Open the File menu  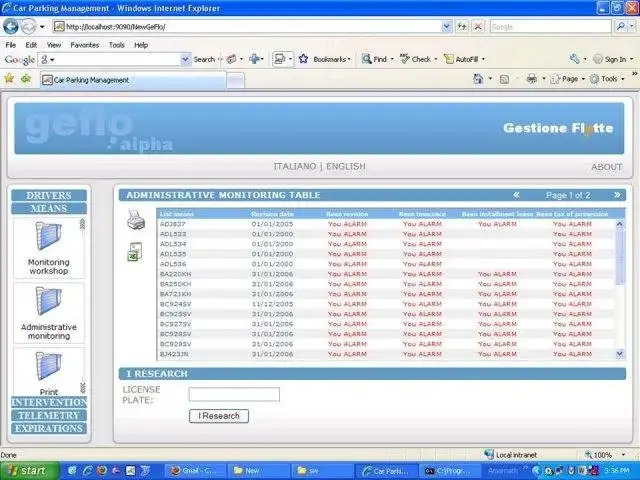click(11, 45)
